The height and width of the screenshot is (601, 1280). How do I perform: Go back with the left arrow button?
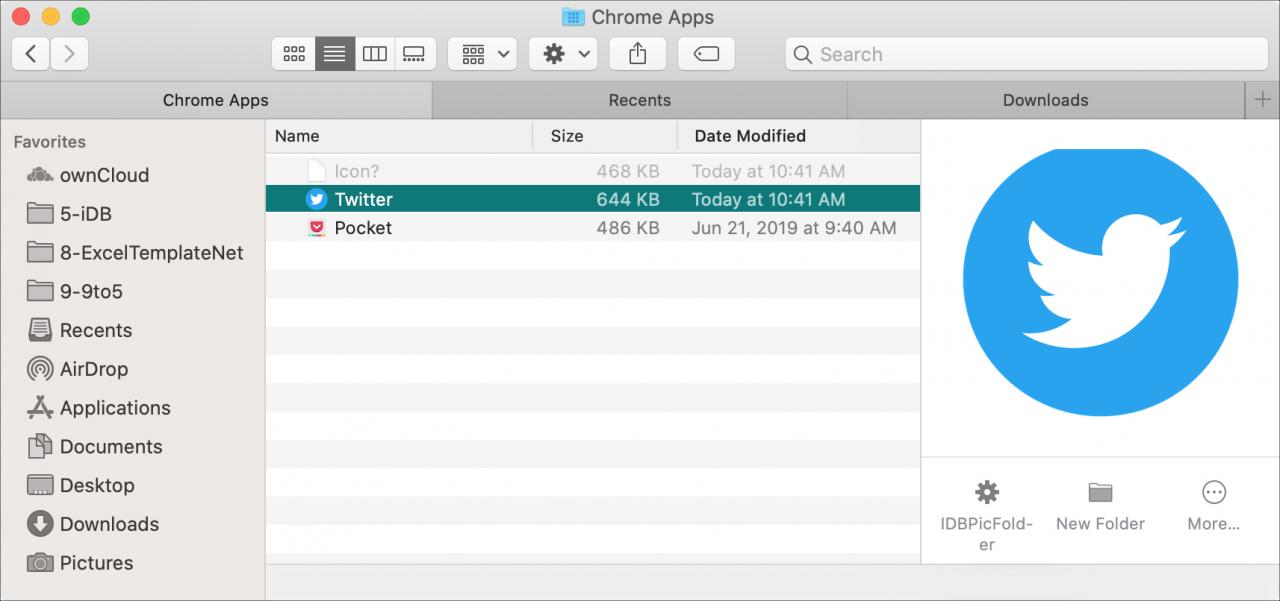point(31,54)
